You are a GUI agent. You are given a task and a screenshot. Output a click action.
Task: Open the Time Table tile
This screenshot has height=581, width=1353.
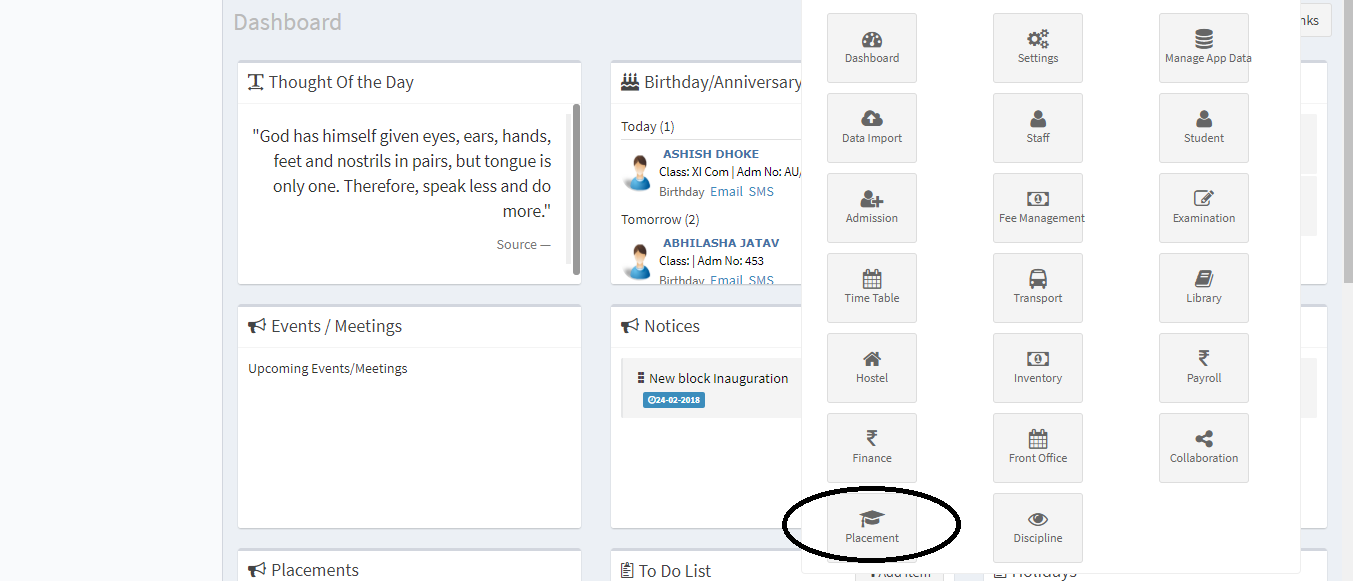click(x=872, y=288)
